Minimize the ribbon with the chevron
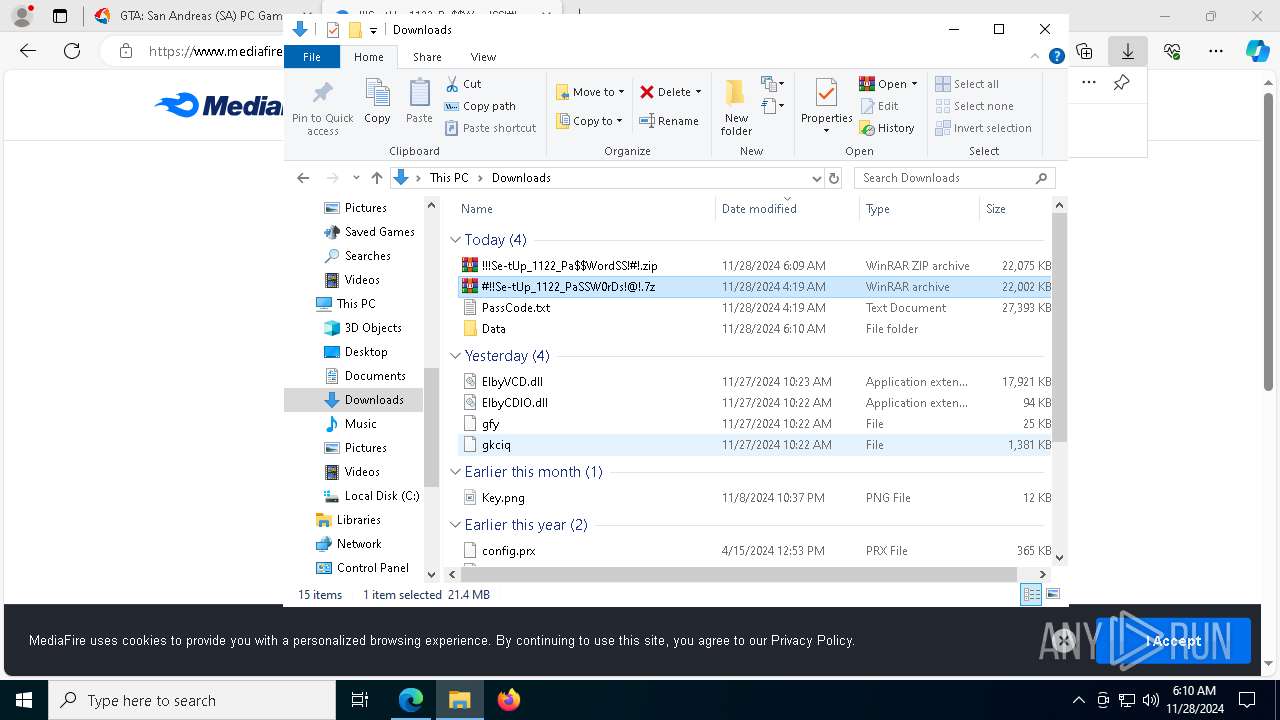 (x=1035, y=57)
